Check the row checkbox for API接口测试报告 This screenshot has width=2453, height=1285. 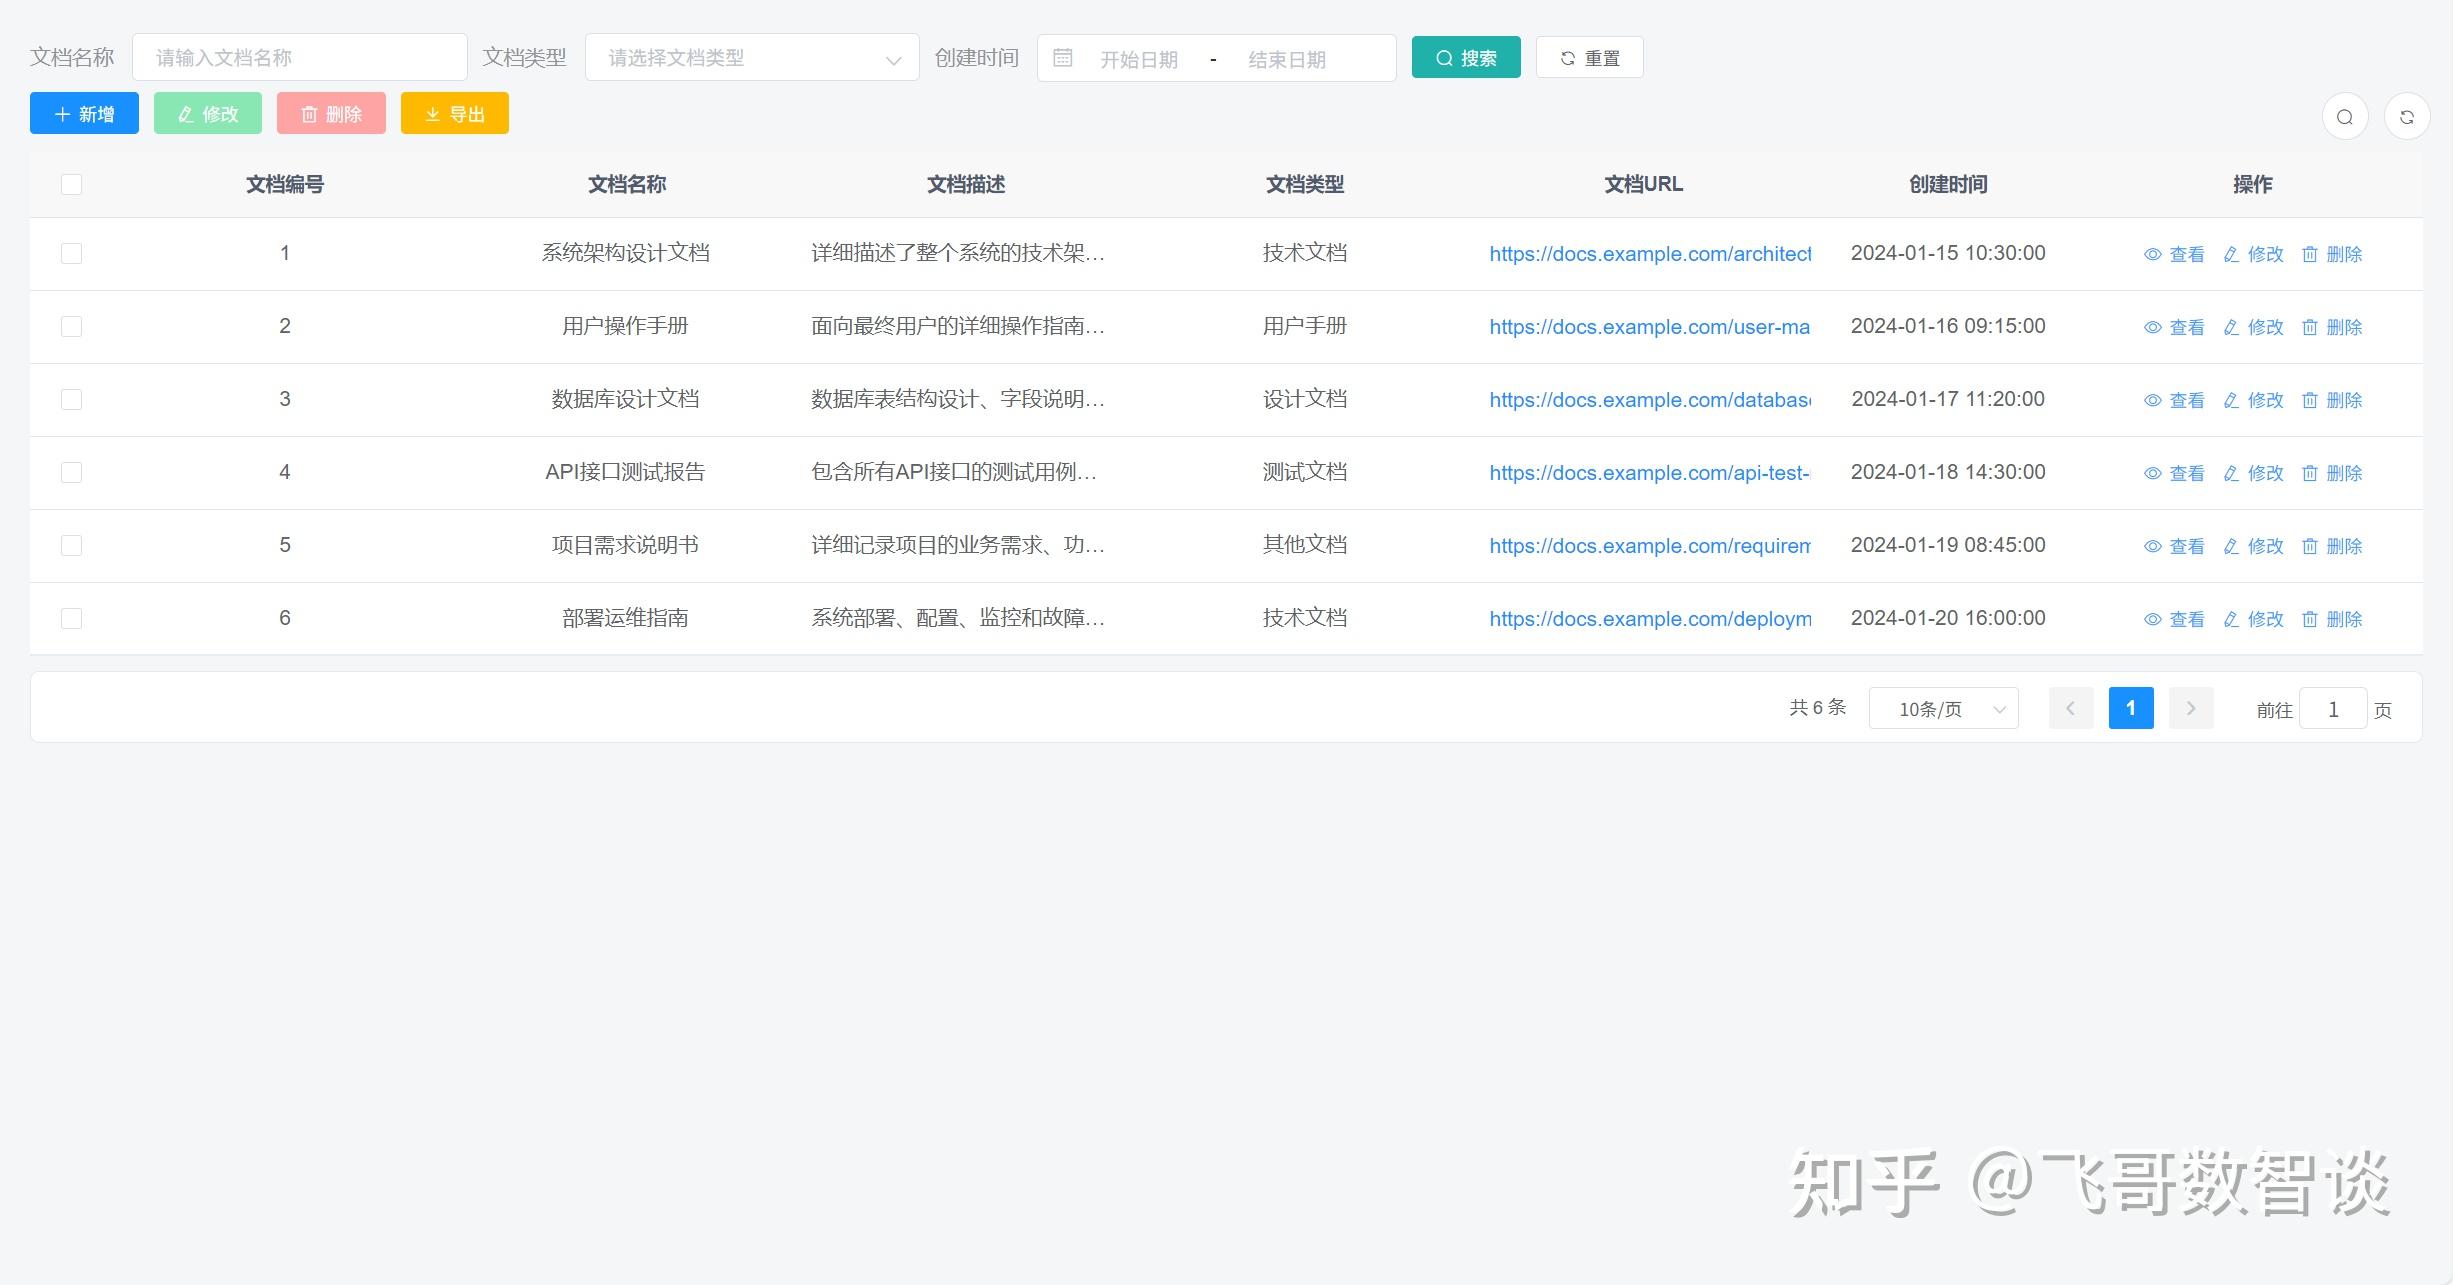(71, 472)
